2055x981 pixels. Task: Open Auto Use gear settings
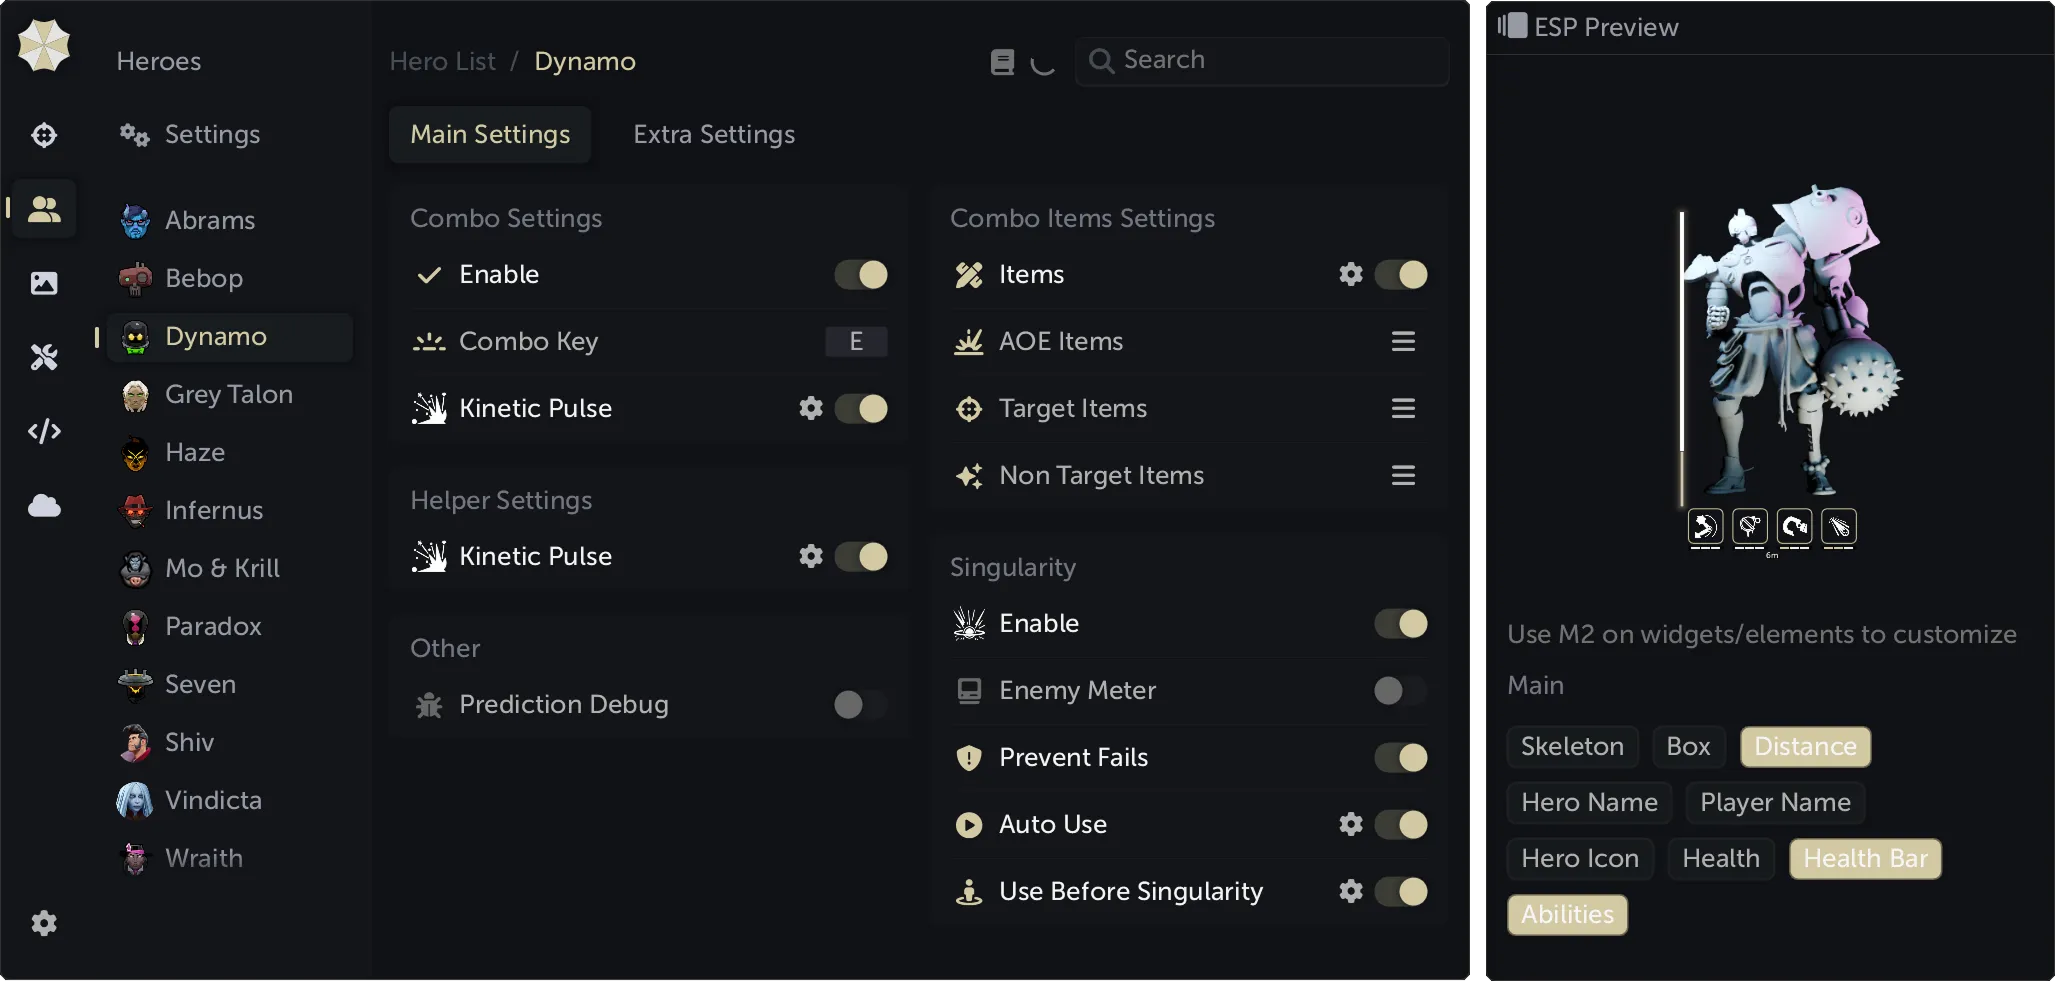[x=1350, y=824]
